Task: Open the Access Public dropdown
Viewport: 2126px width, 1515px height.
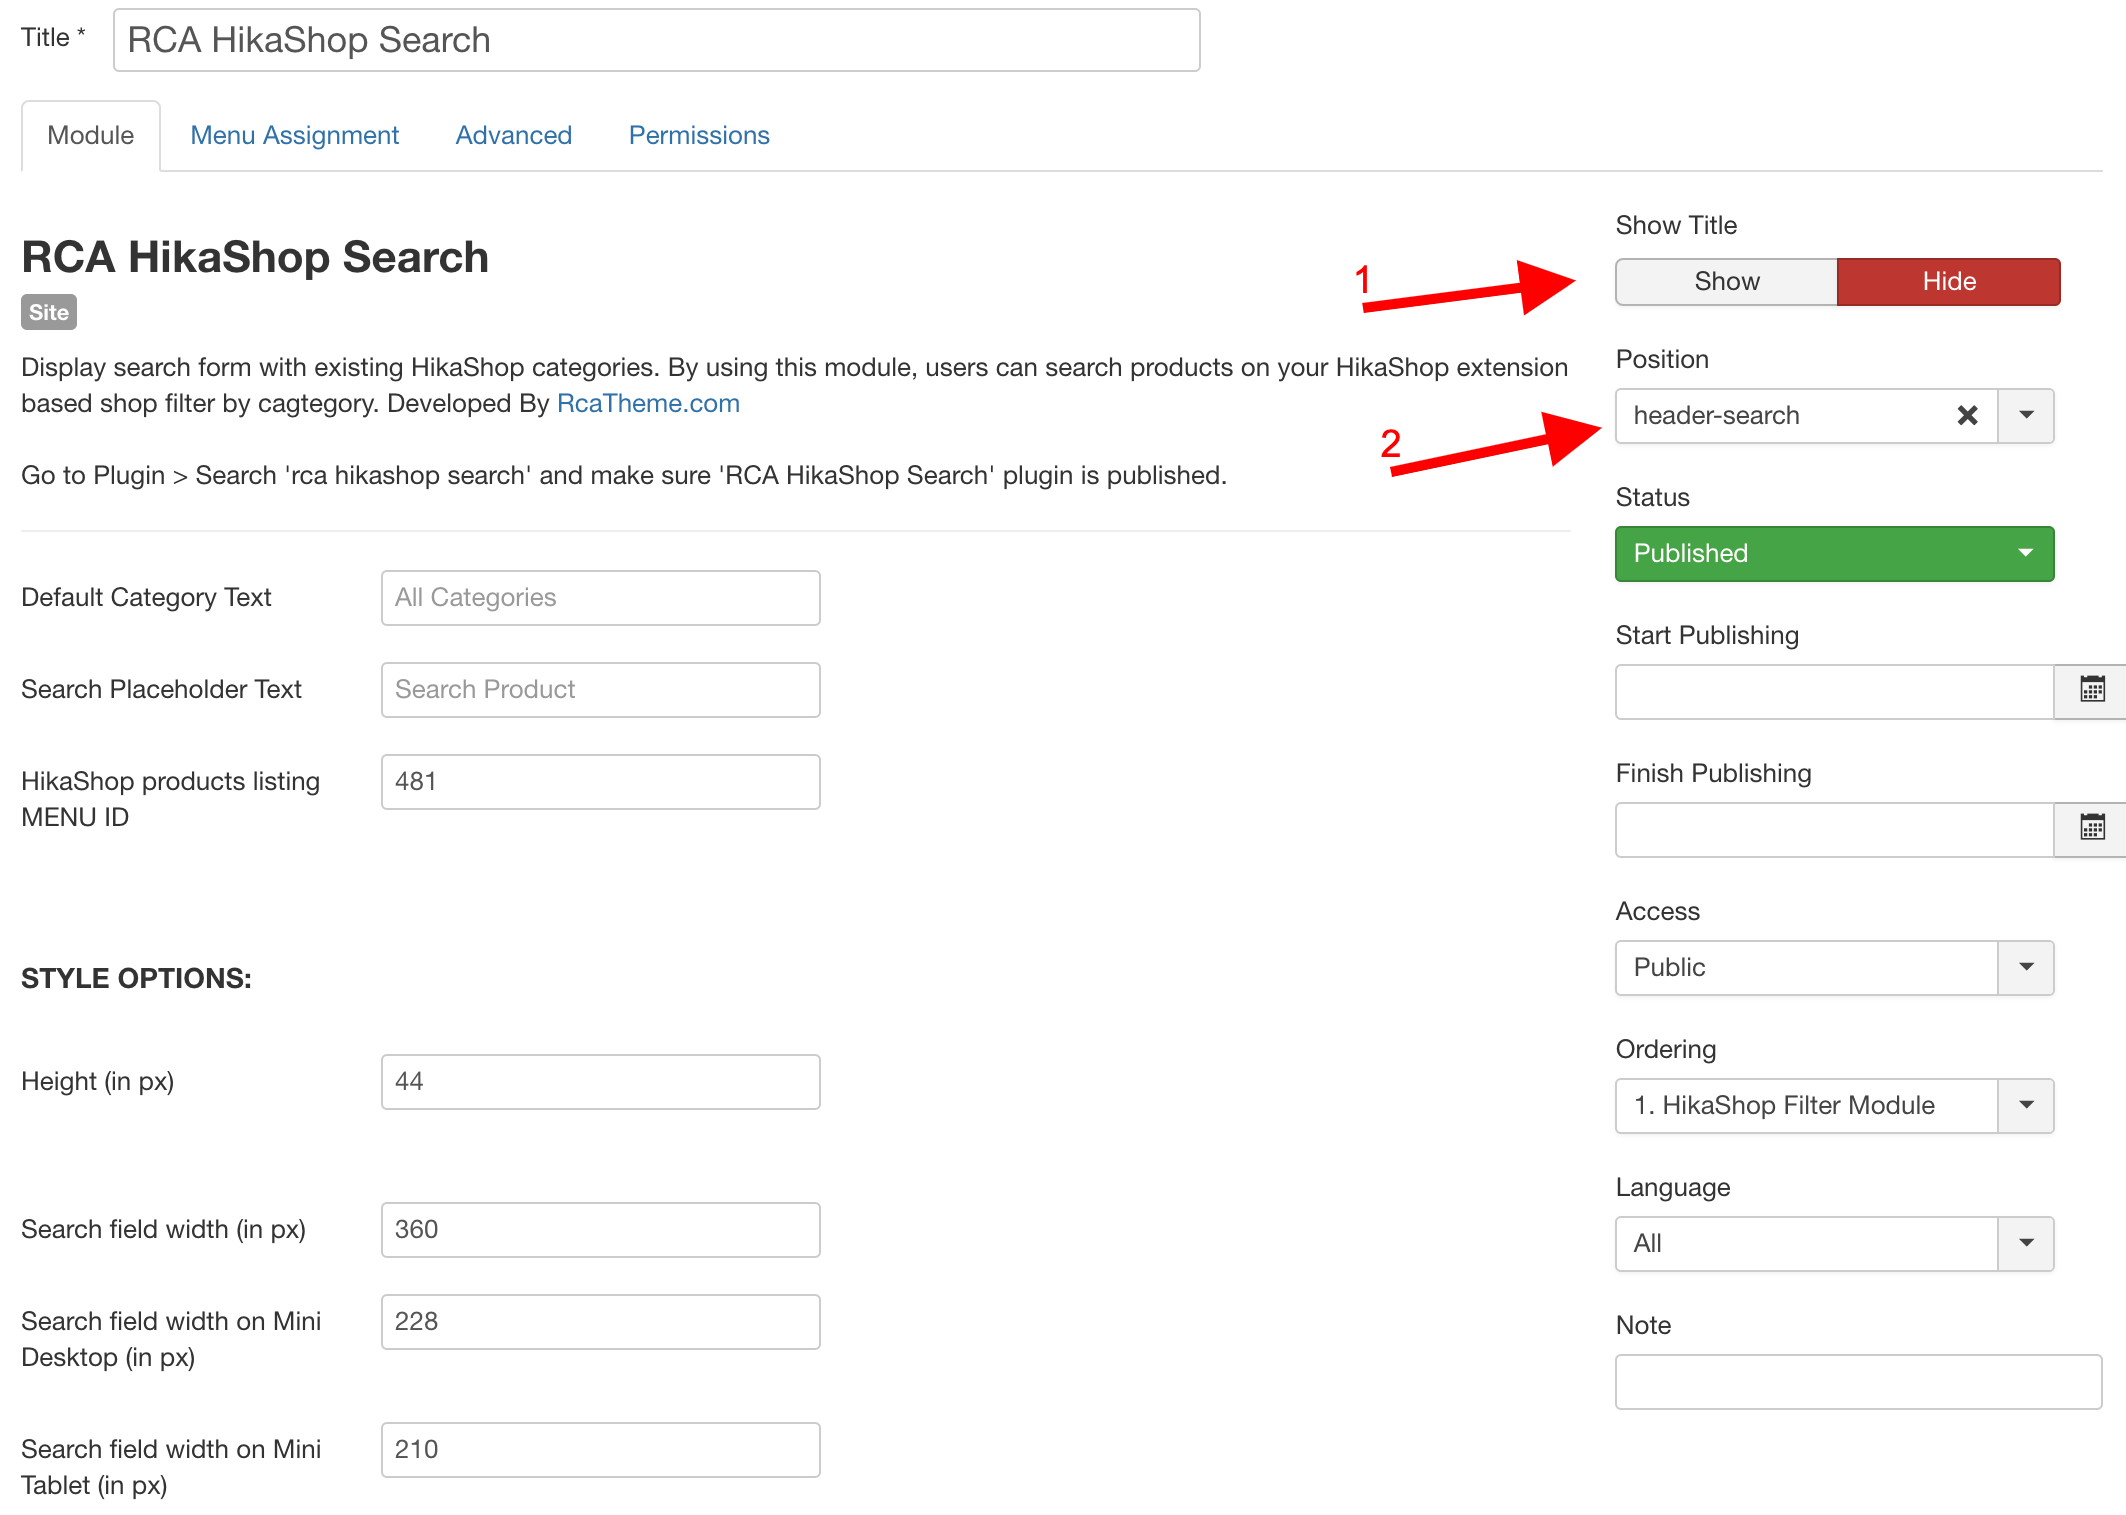Action: (1834, 967)
